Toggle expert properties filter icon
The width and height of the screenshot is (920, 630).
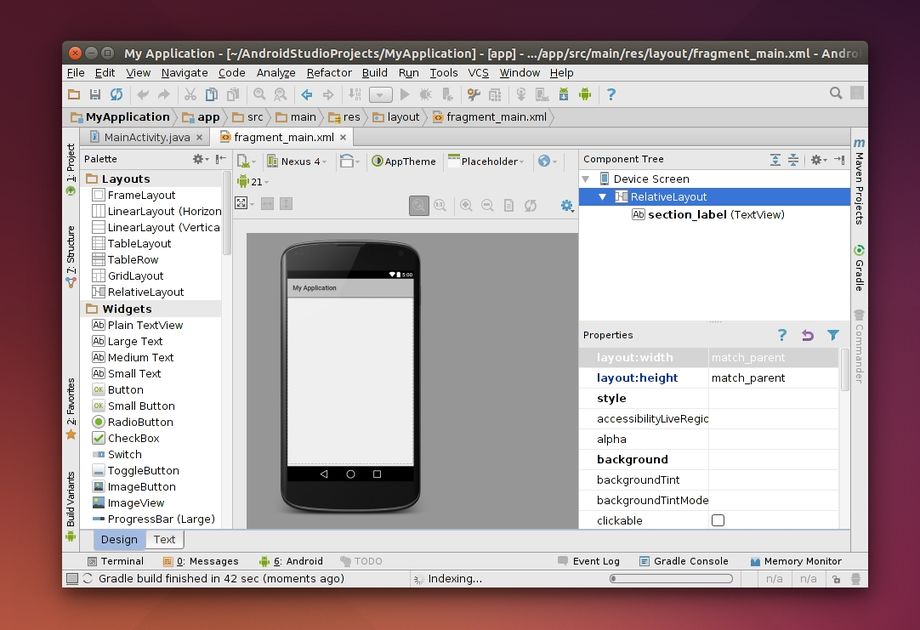[833, 335]
